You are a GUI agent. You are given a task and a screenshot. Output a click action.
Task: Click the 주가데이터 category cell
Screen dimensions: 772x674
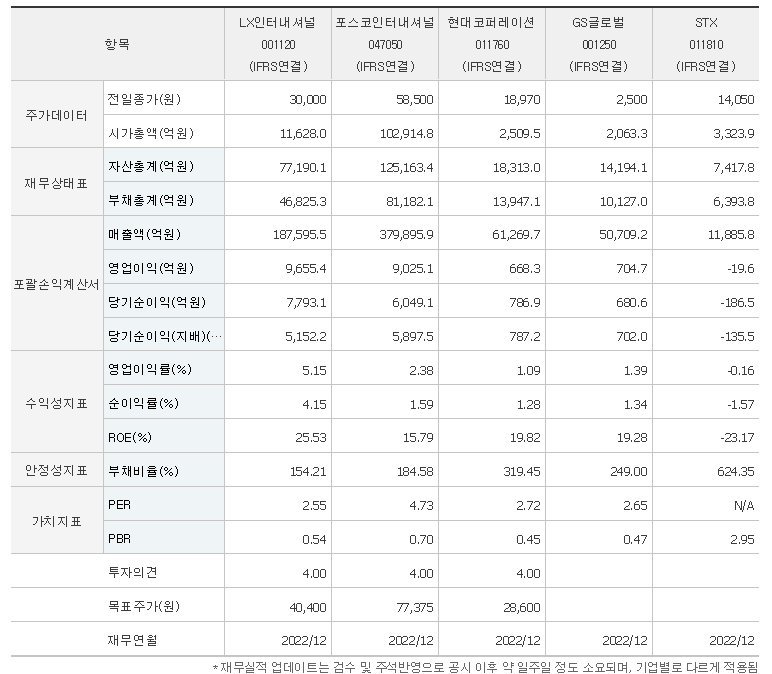[57, 115]
